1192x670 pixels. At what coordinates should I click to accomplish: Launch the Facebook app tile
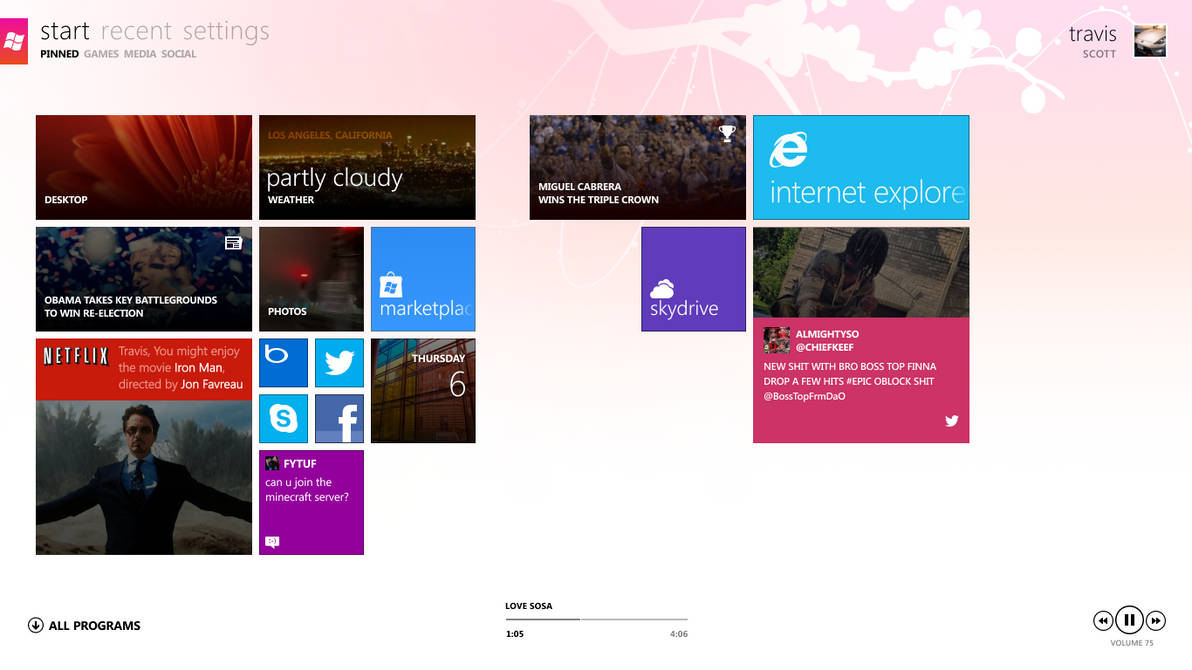339,418
